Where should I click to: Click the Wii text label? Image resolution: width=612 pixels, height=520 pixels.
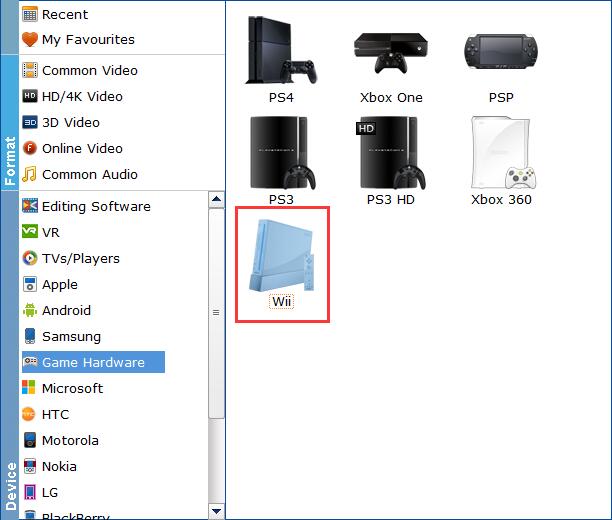pos(281,301)
